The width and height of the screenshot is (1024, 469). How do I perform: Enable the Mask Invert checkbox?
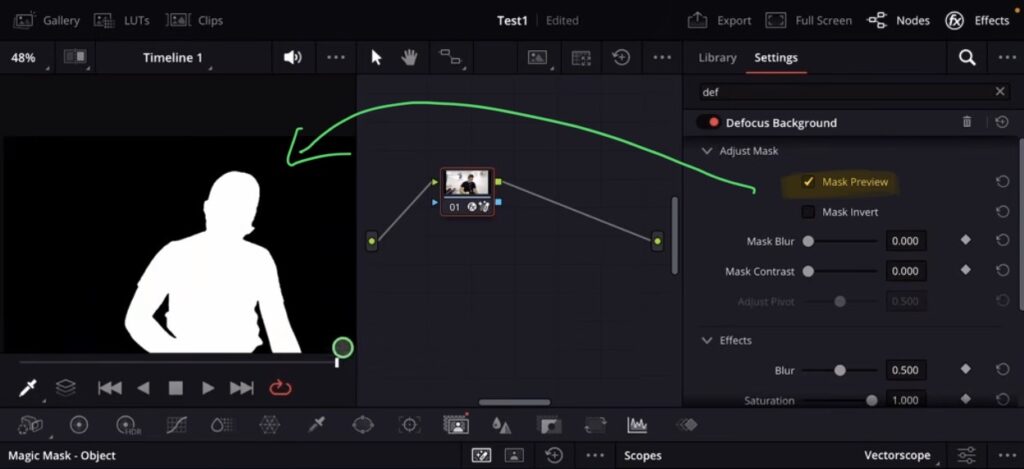click(x=808, y=212)
